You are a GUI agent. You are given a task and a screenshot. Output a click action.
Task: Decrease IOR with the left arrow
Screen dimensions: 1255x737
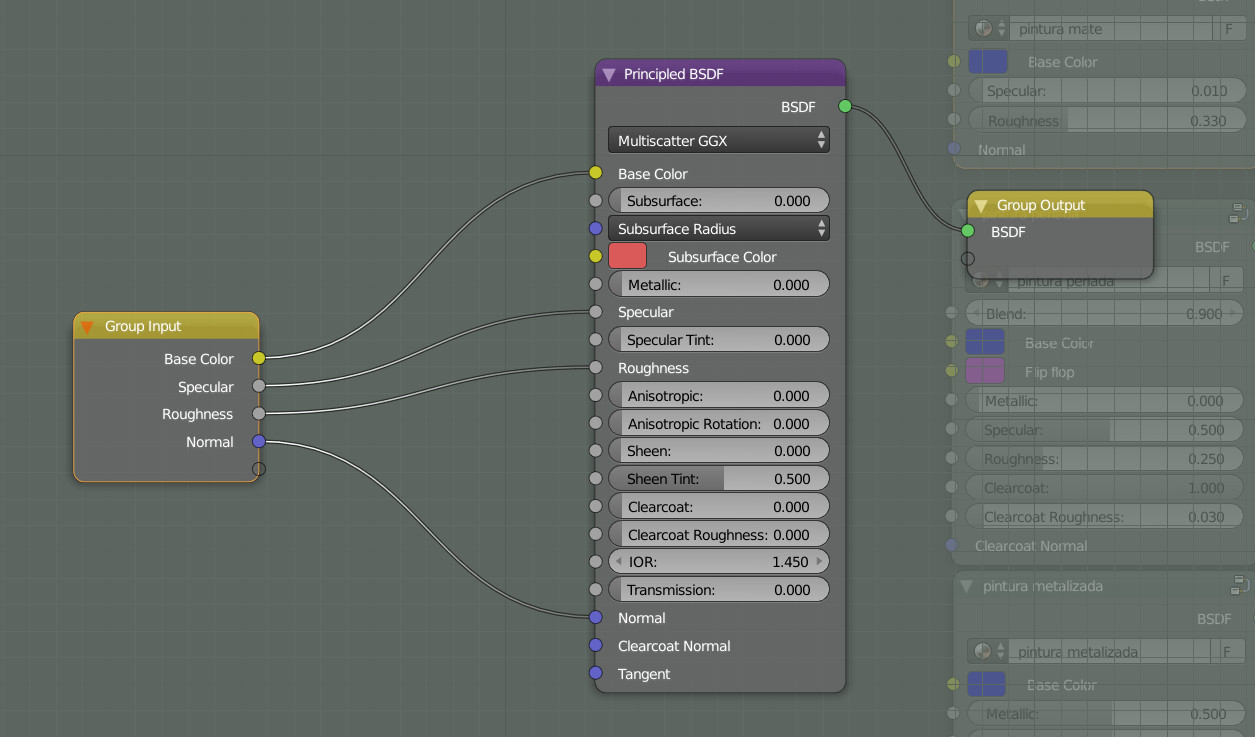pyautogui.click(x=618, y=562)
